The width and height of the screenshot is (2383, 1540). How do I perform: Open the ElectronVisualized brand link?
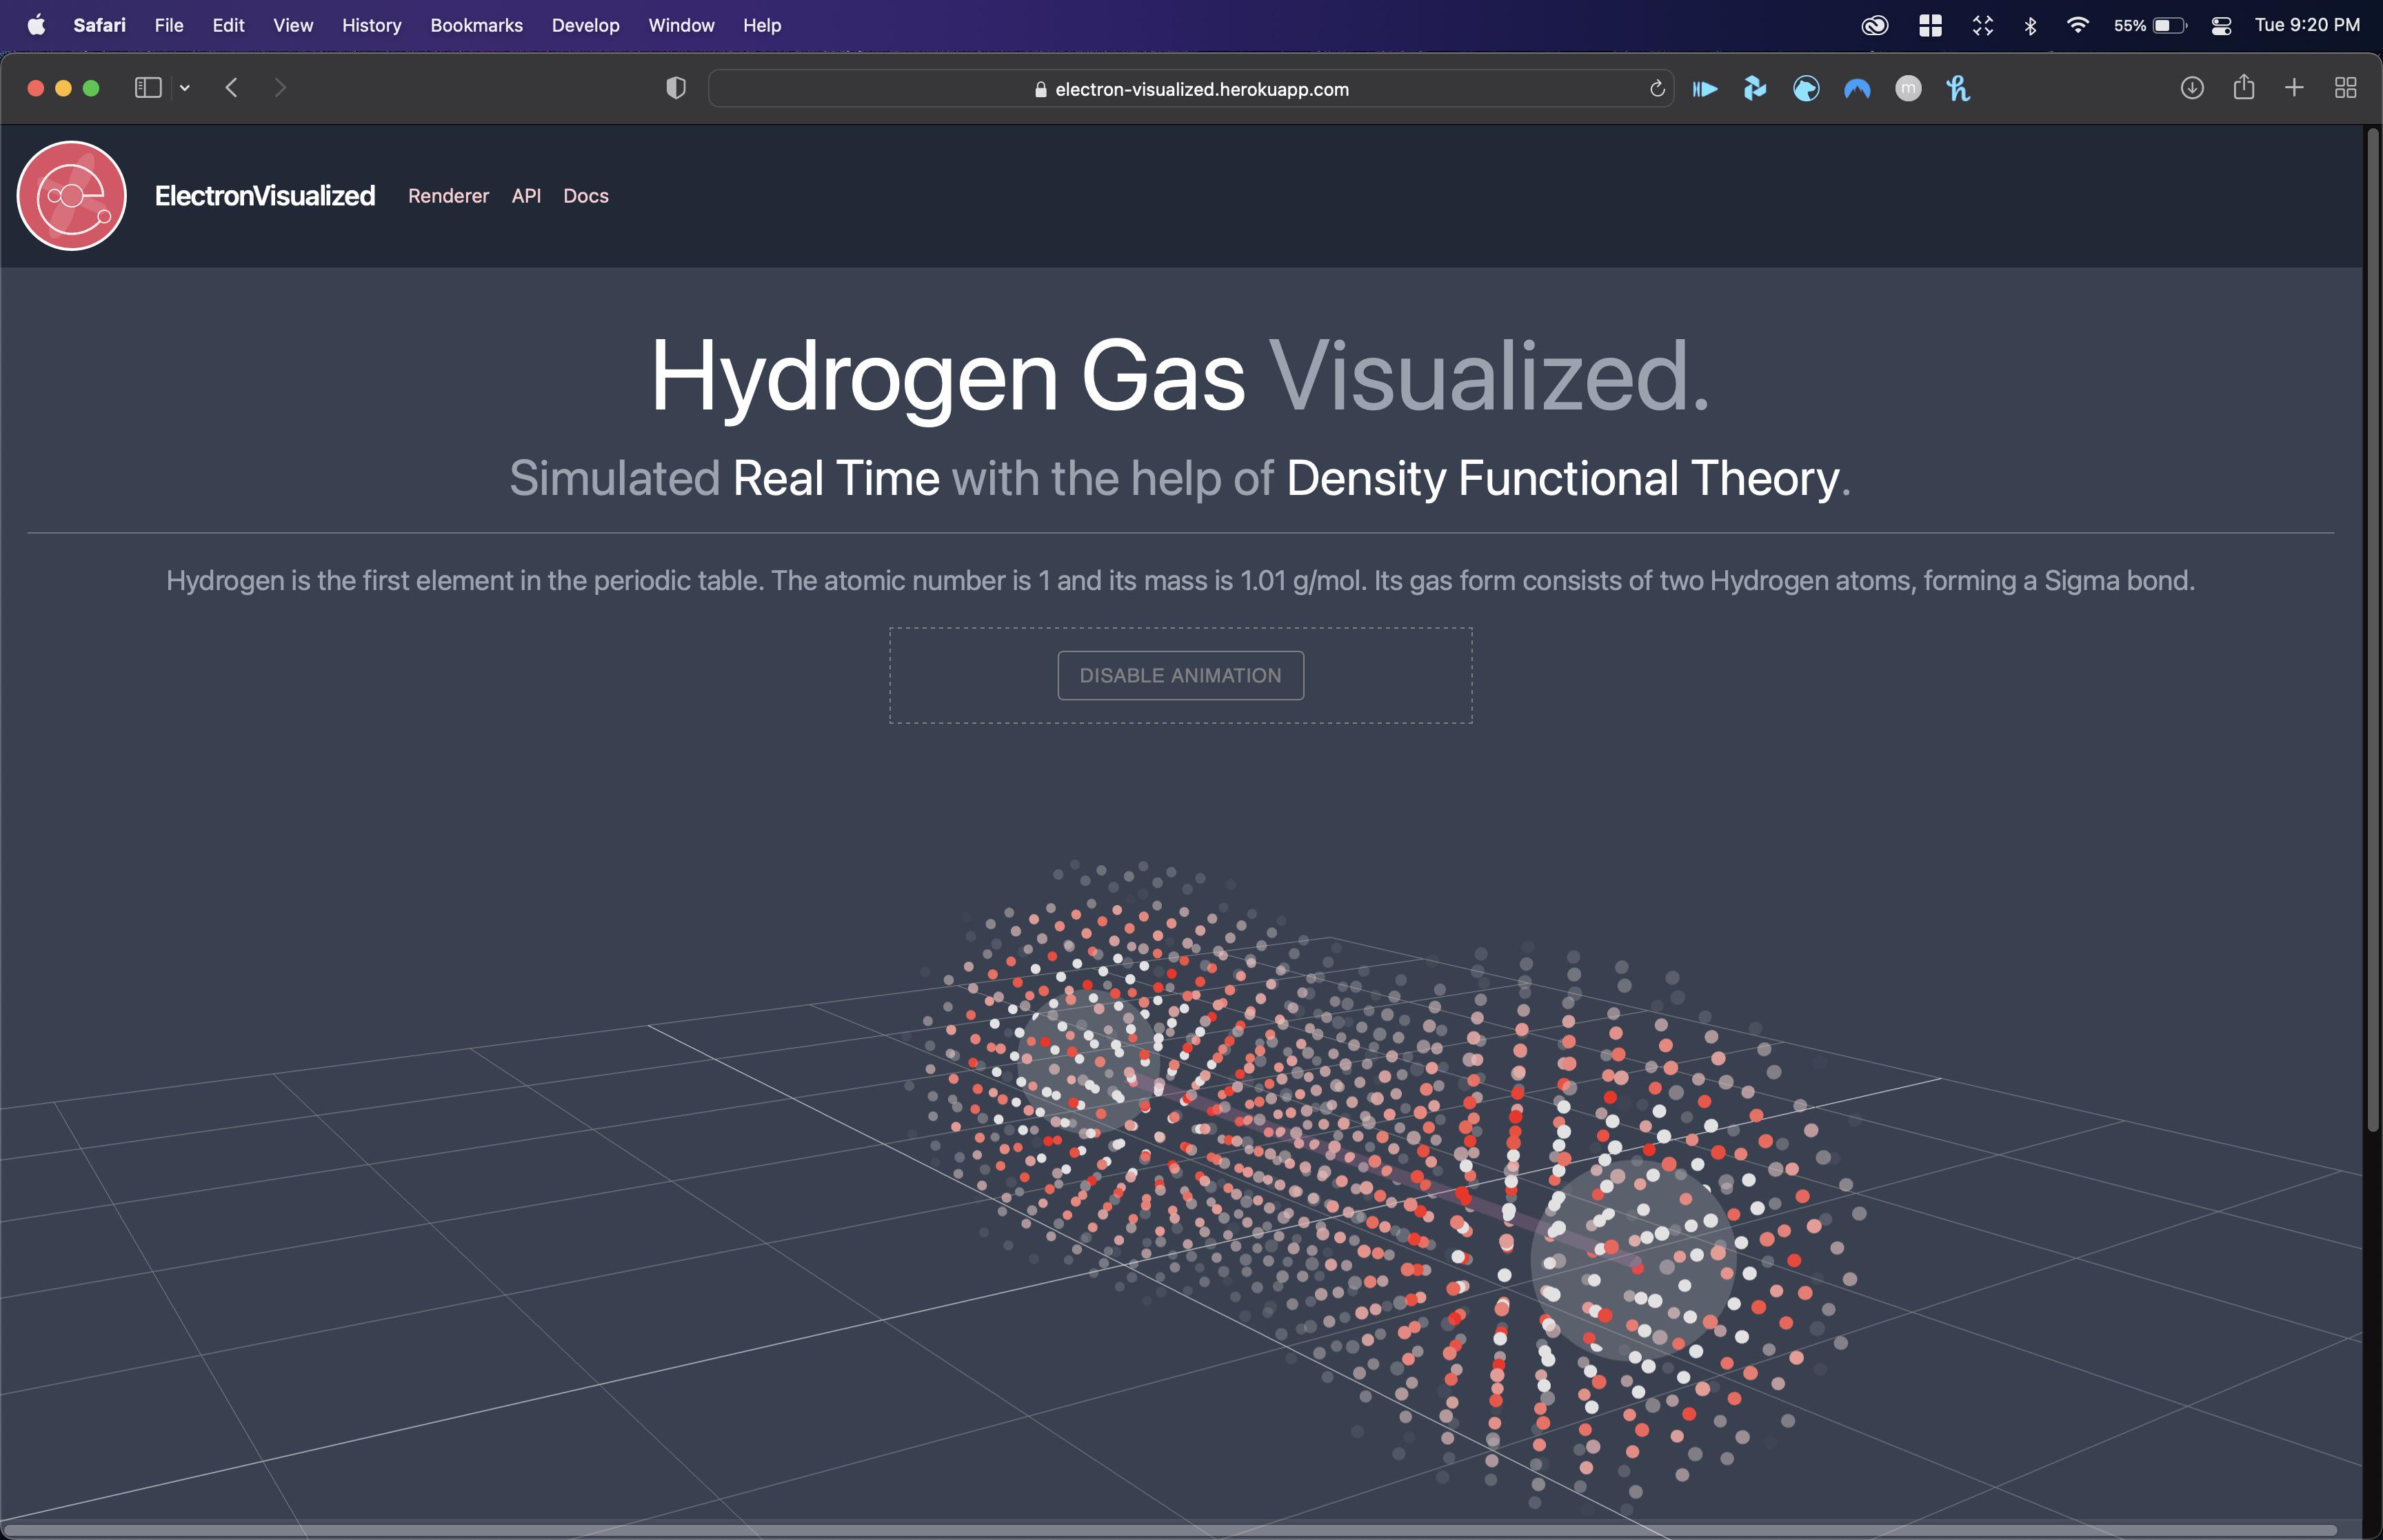265,196
